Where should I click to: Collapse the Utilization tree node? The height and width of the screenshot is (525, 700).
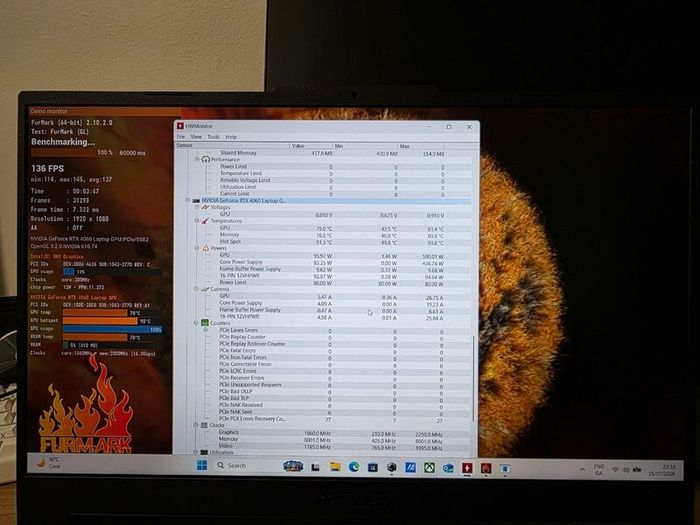point(195,452)
